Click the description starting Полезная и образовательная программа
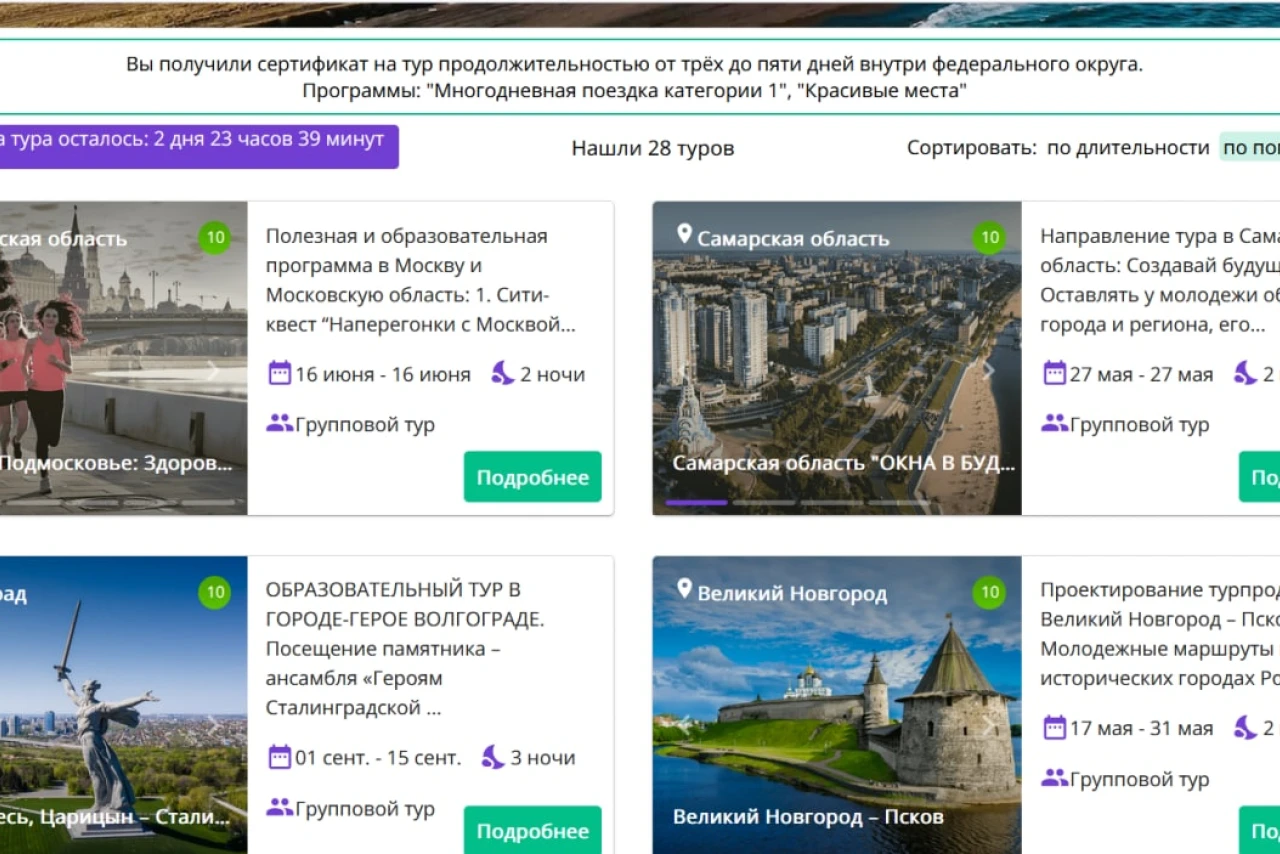Viewport: 1280px width, 854px height. pyautogui.click(x=420, y=280)
